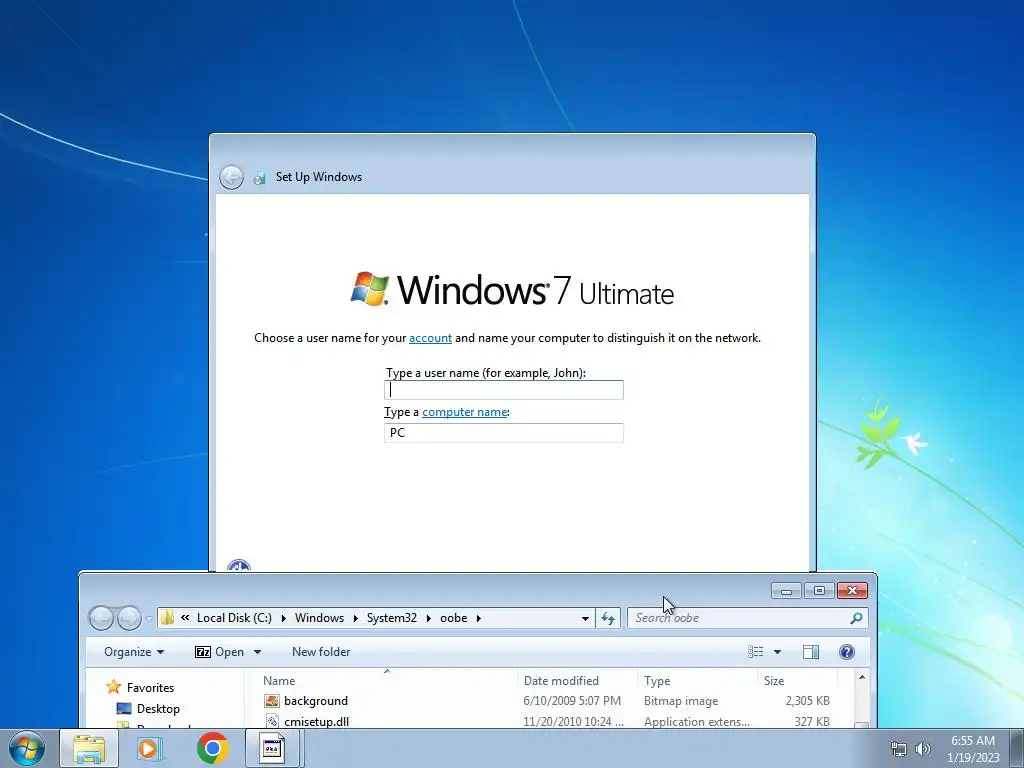Viewport: 1024px width, 768px height.
Task: Click the network tray icon
Action: tap(899, 749)
